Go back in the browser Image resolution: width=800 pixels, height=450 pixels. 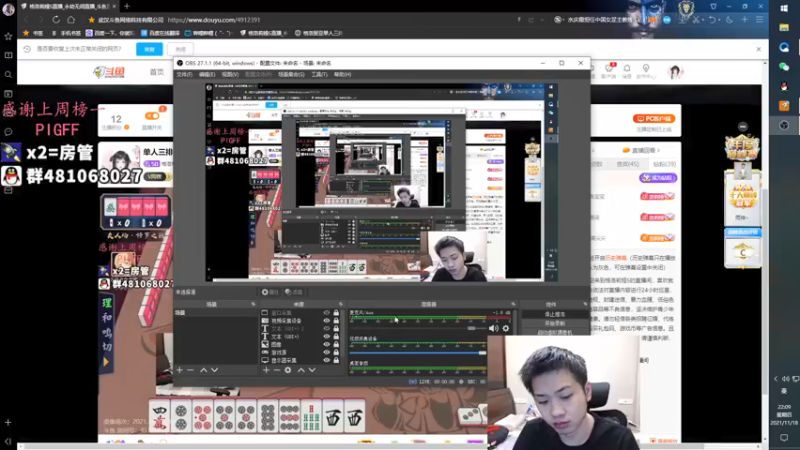26,19
